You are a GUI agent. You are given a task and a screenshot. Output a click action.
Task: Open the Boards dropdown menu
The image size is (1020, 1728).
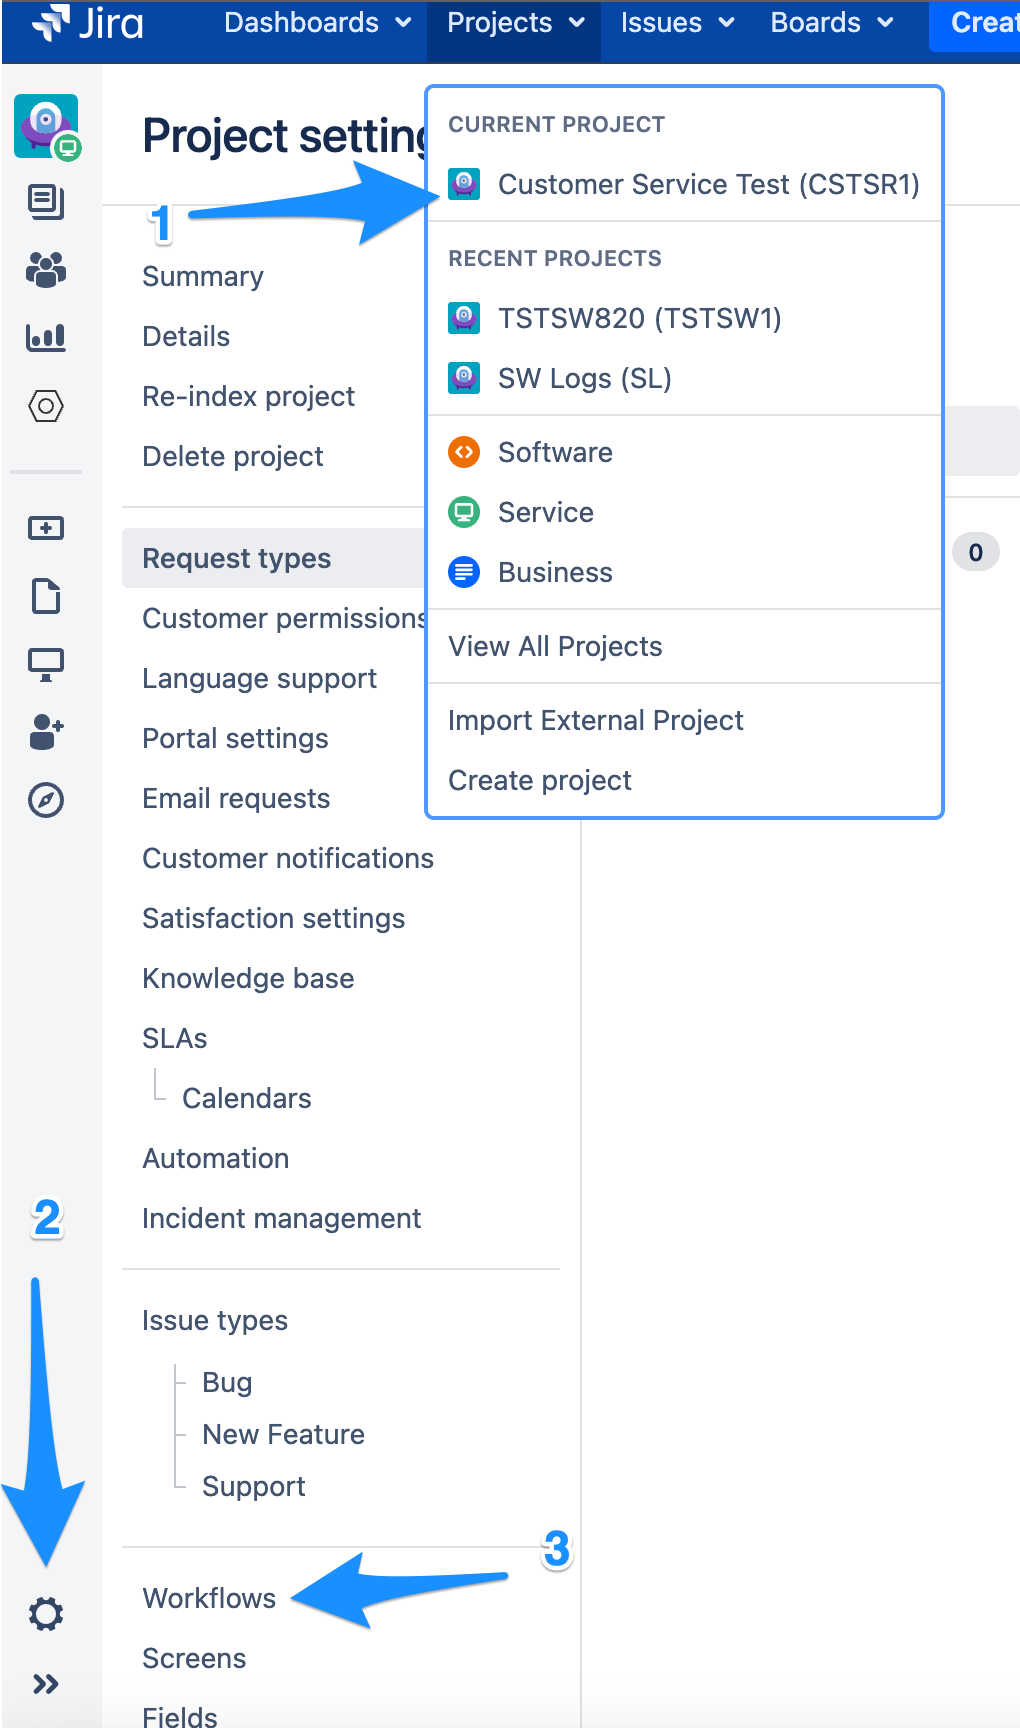[831, 23]
